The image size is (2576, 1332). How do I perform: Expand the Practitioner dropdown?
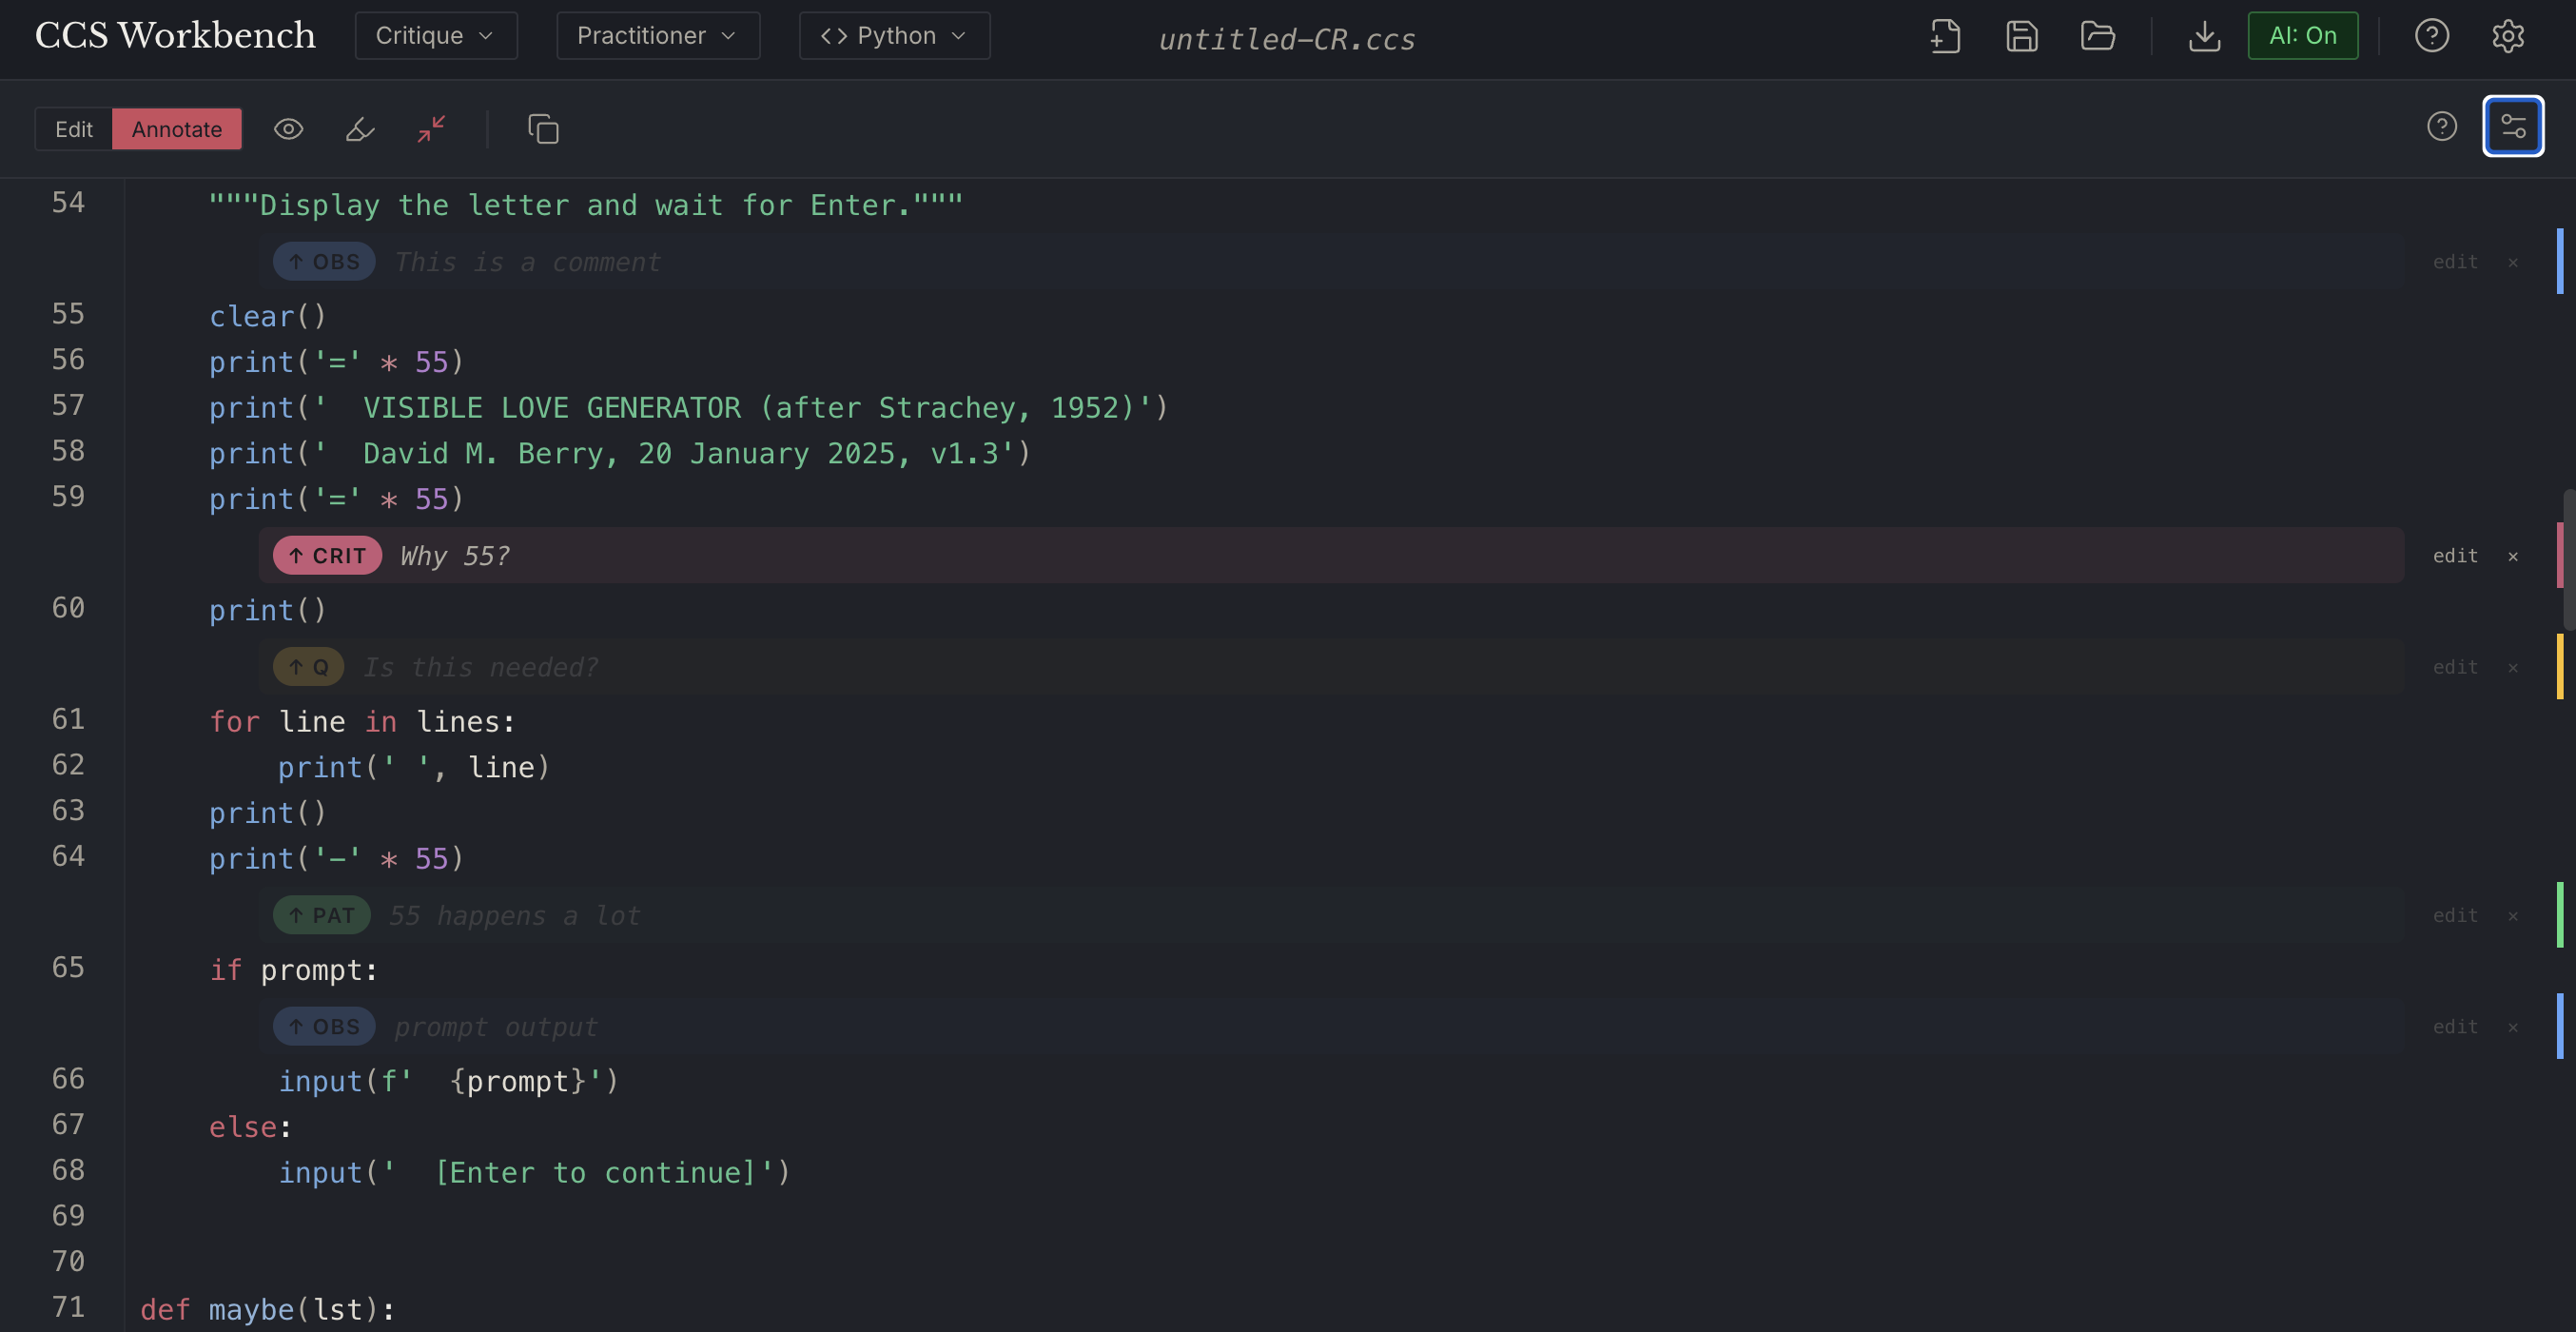[657, 36]
